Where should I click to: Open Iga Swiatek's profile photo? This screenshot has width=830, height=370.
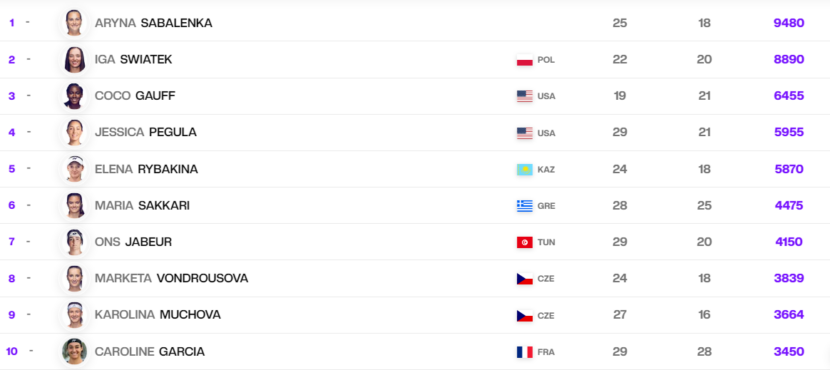[x=74, y=59]
